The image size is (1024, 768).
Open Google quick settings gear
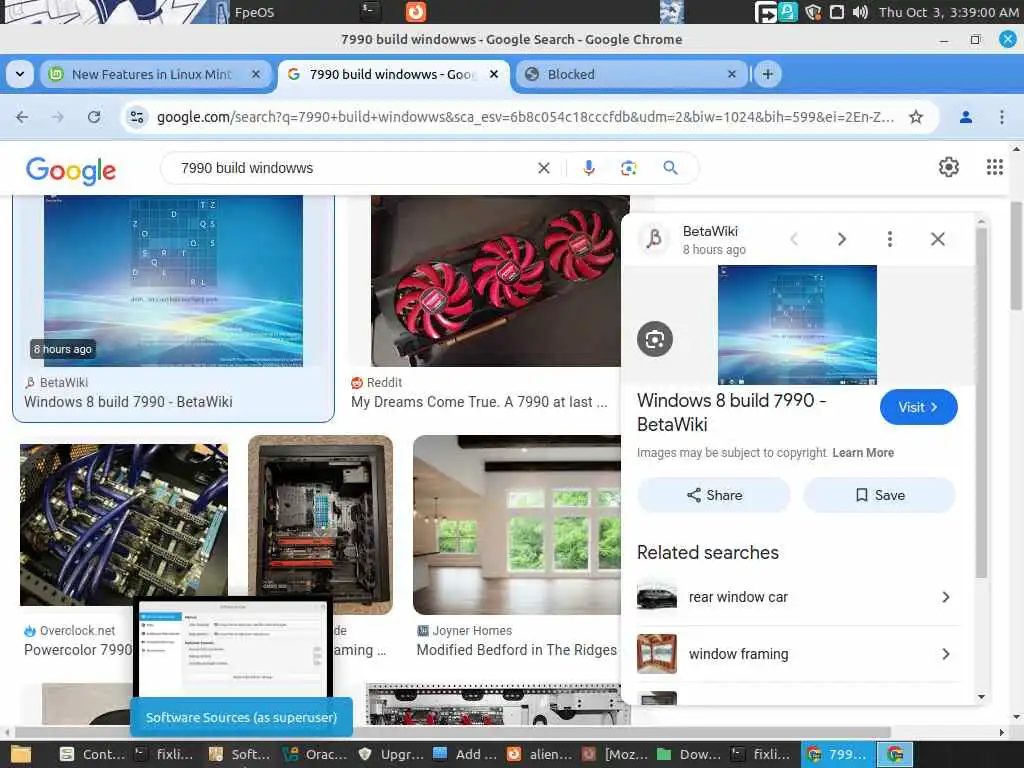coord(949,167)
